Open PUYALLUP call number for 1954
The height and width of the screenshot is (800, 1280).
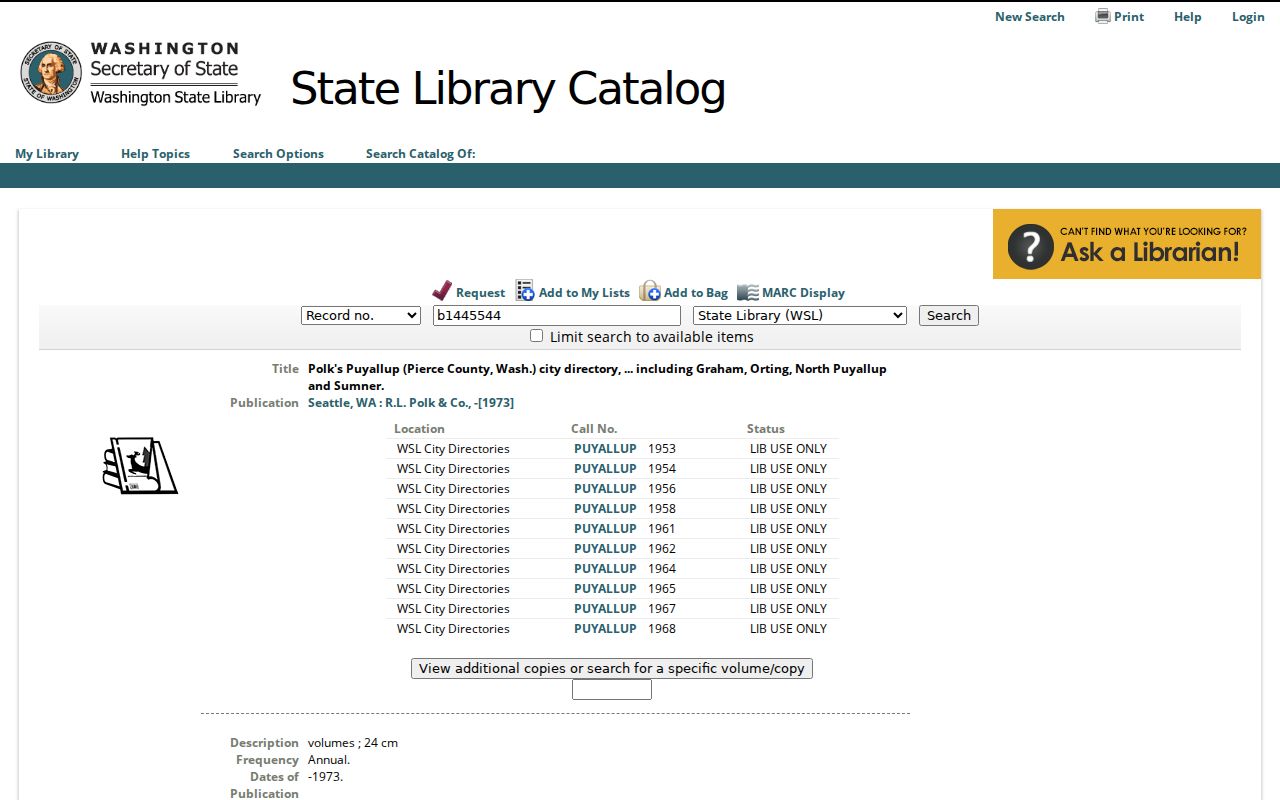point(605,469)
